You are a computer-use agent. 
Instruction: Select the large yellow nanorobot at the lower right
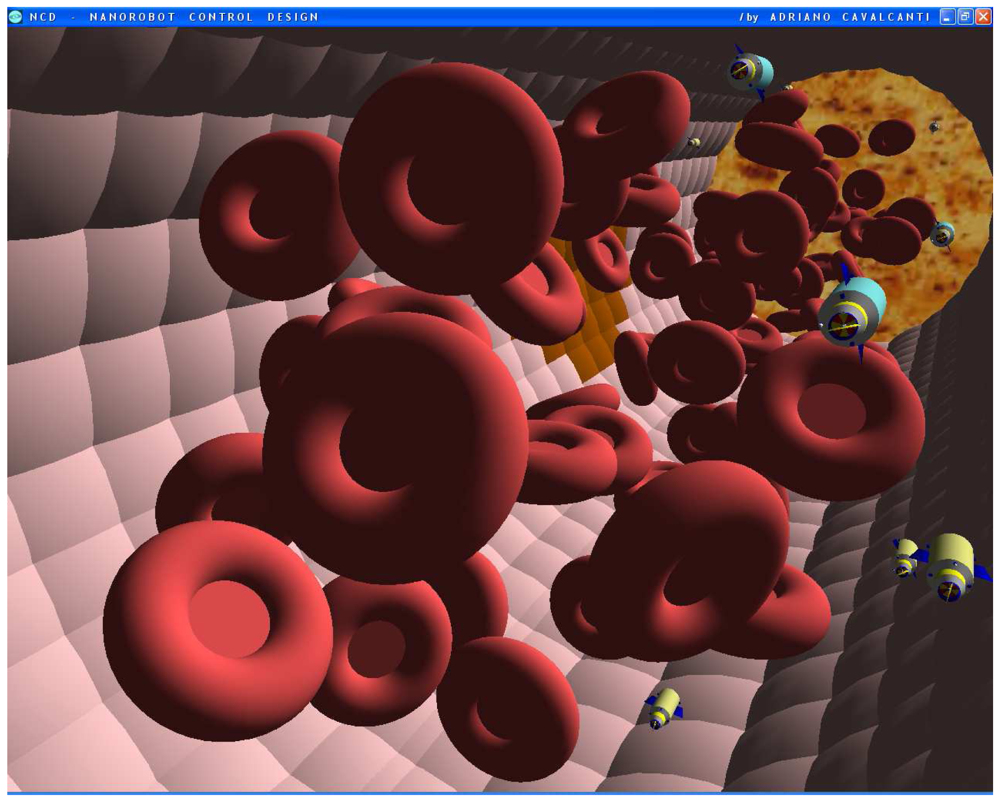coord(952,567)
